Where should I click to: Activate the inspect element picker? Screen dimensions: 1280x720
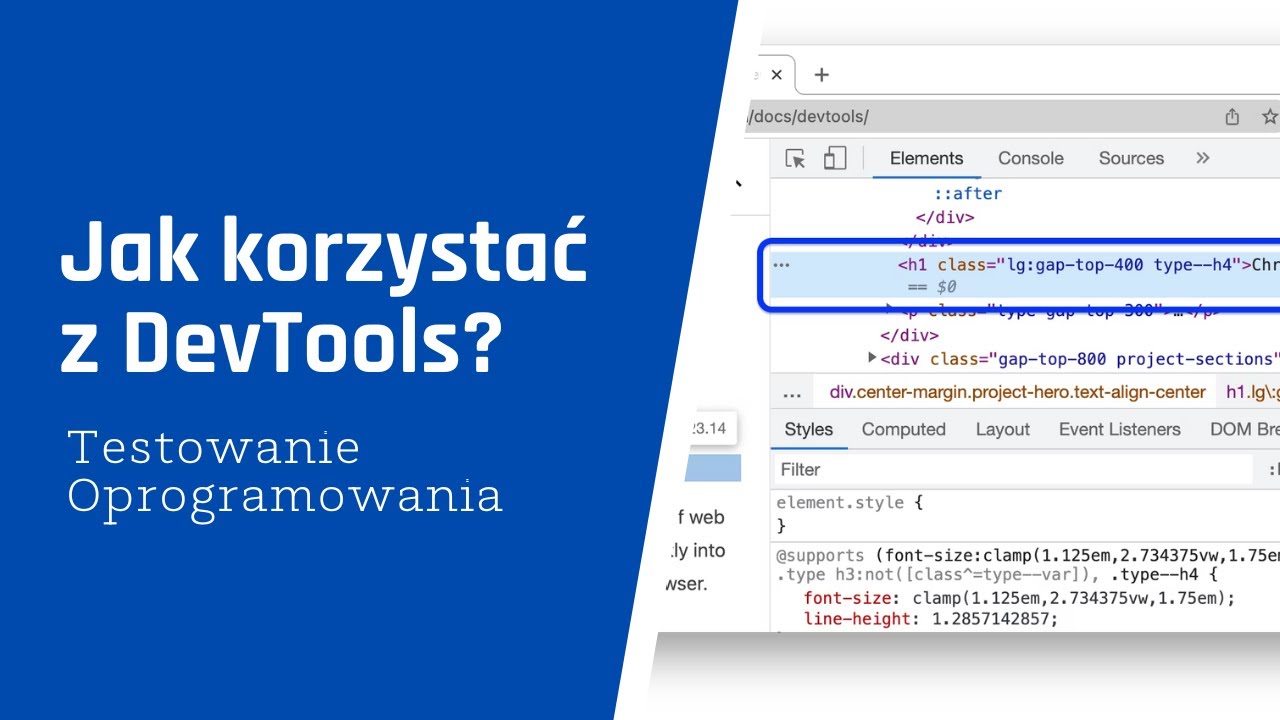click(795, 158)
